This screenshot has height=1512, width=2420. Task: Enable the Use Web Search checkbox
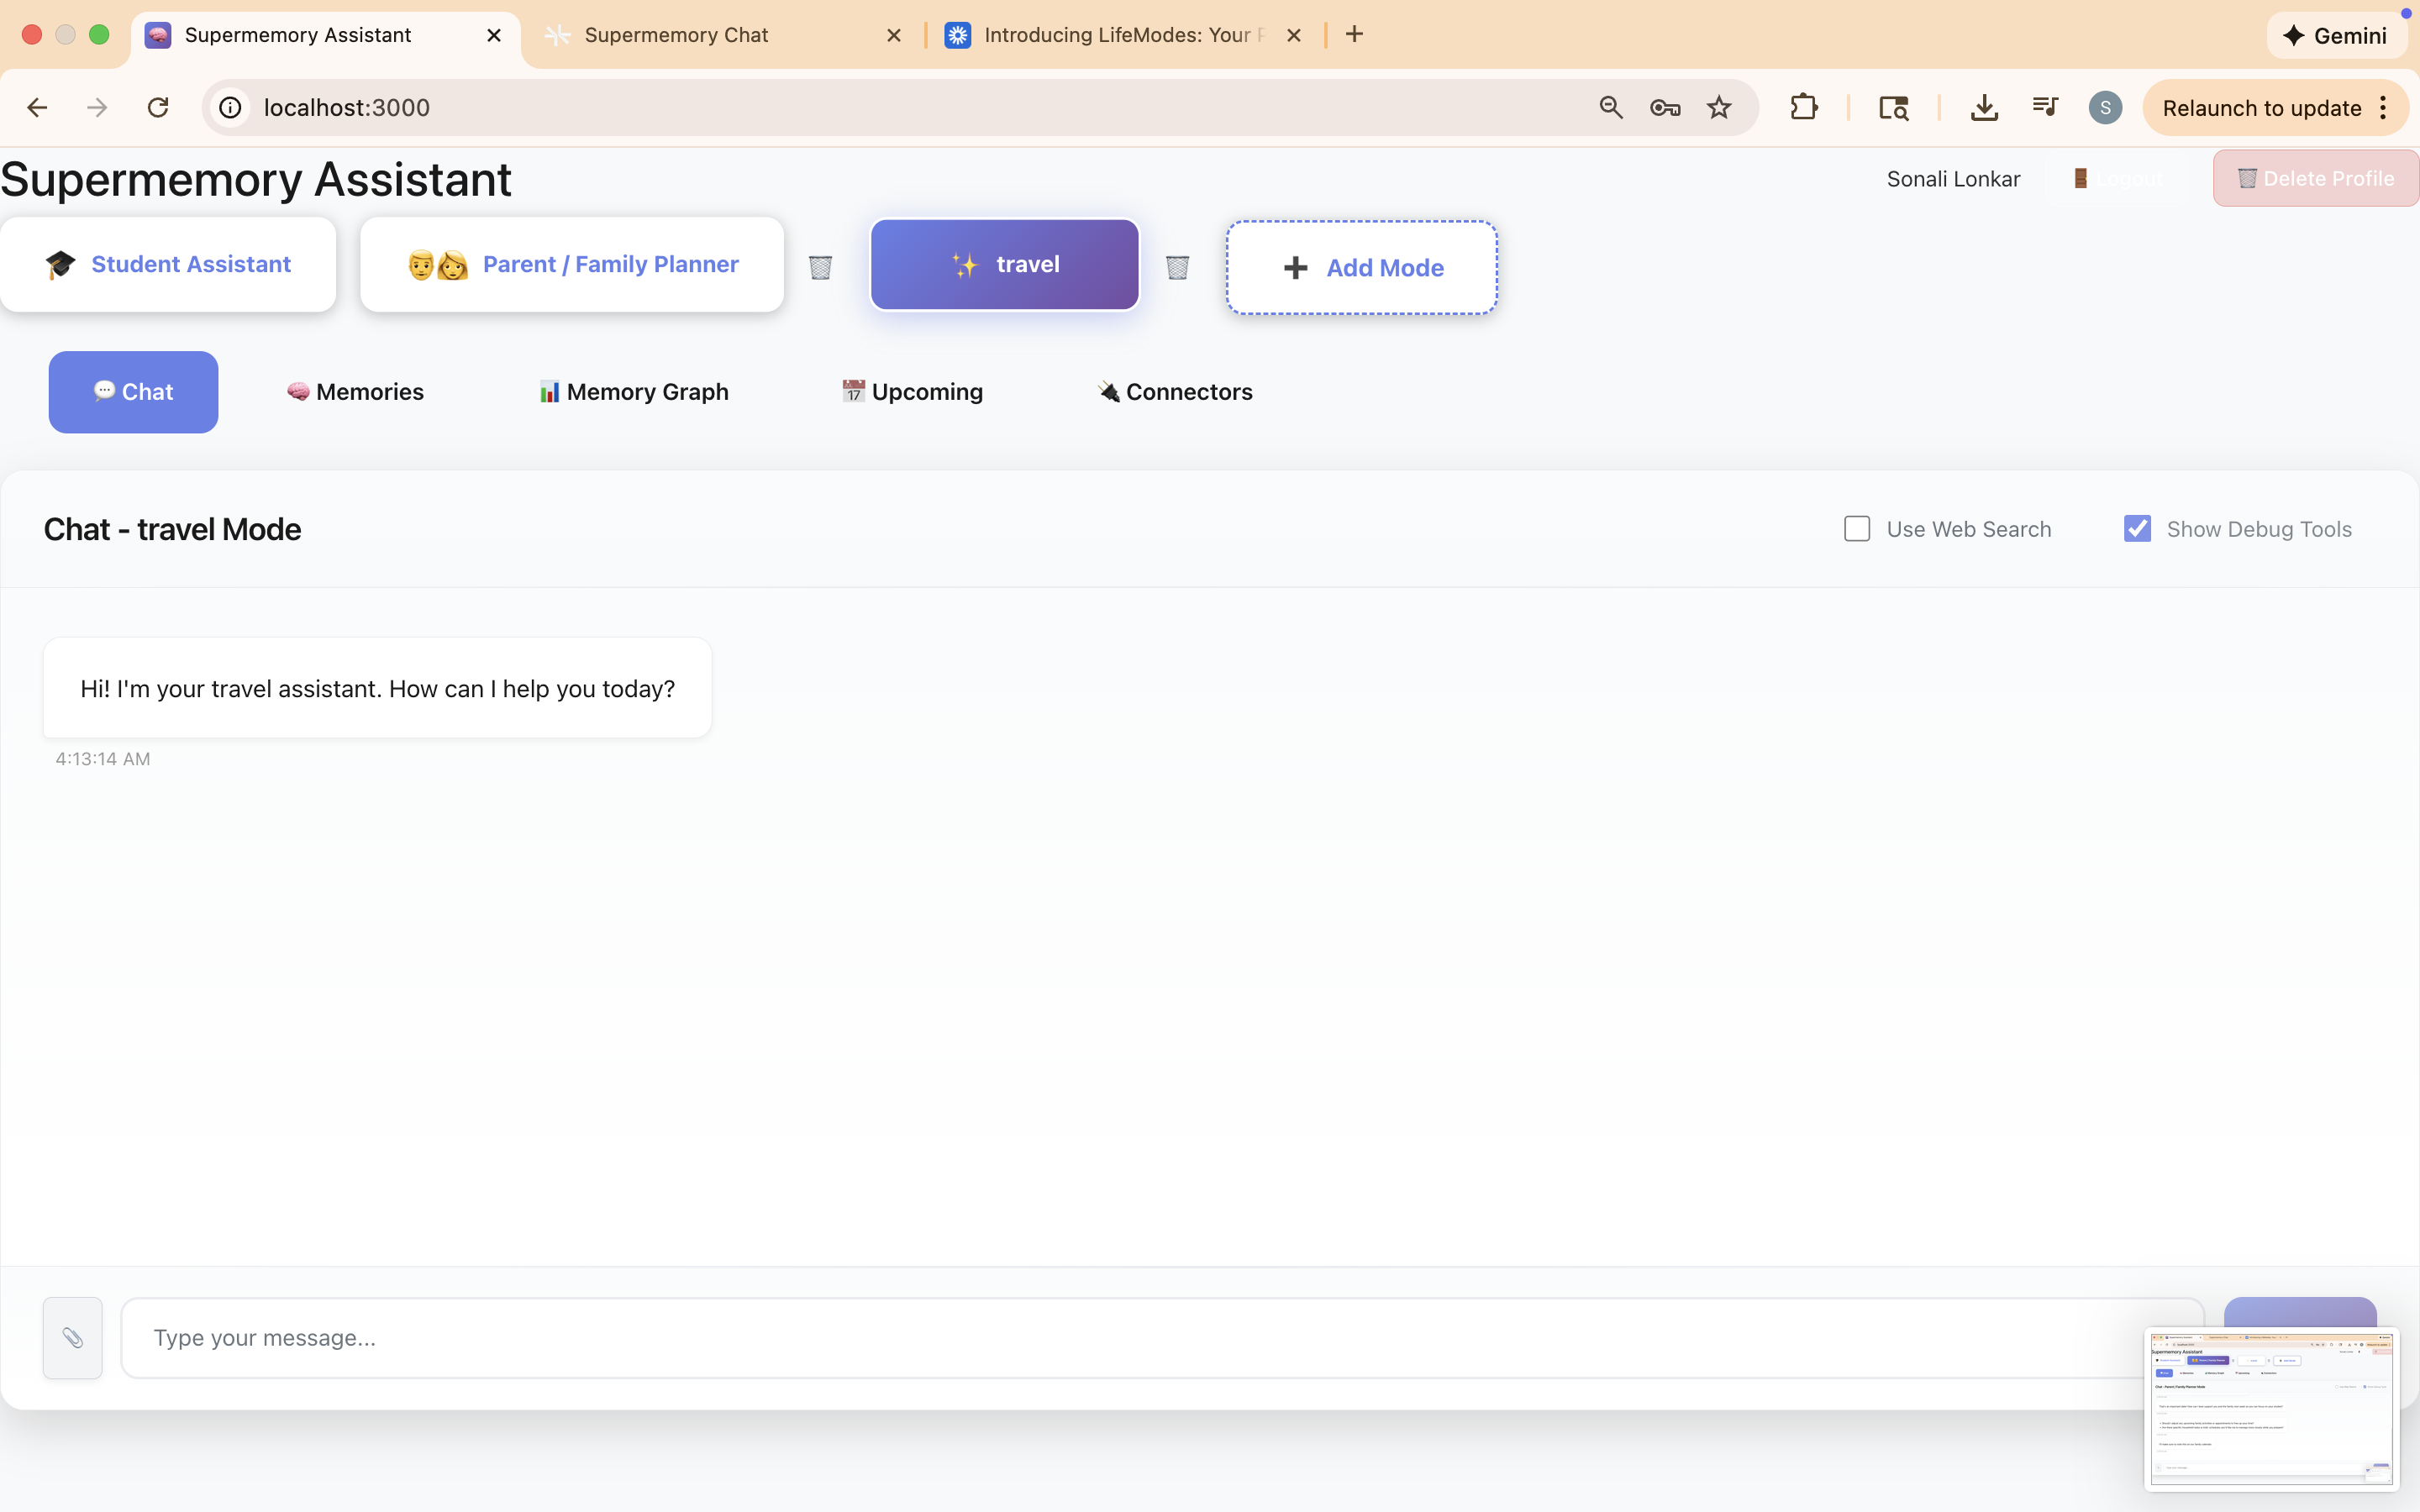1856,529
